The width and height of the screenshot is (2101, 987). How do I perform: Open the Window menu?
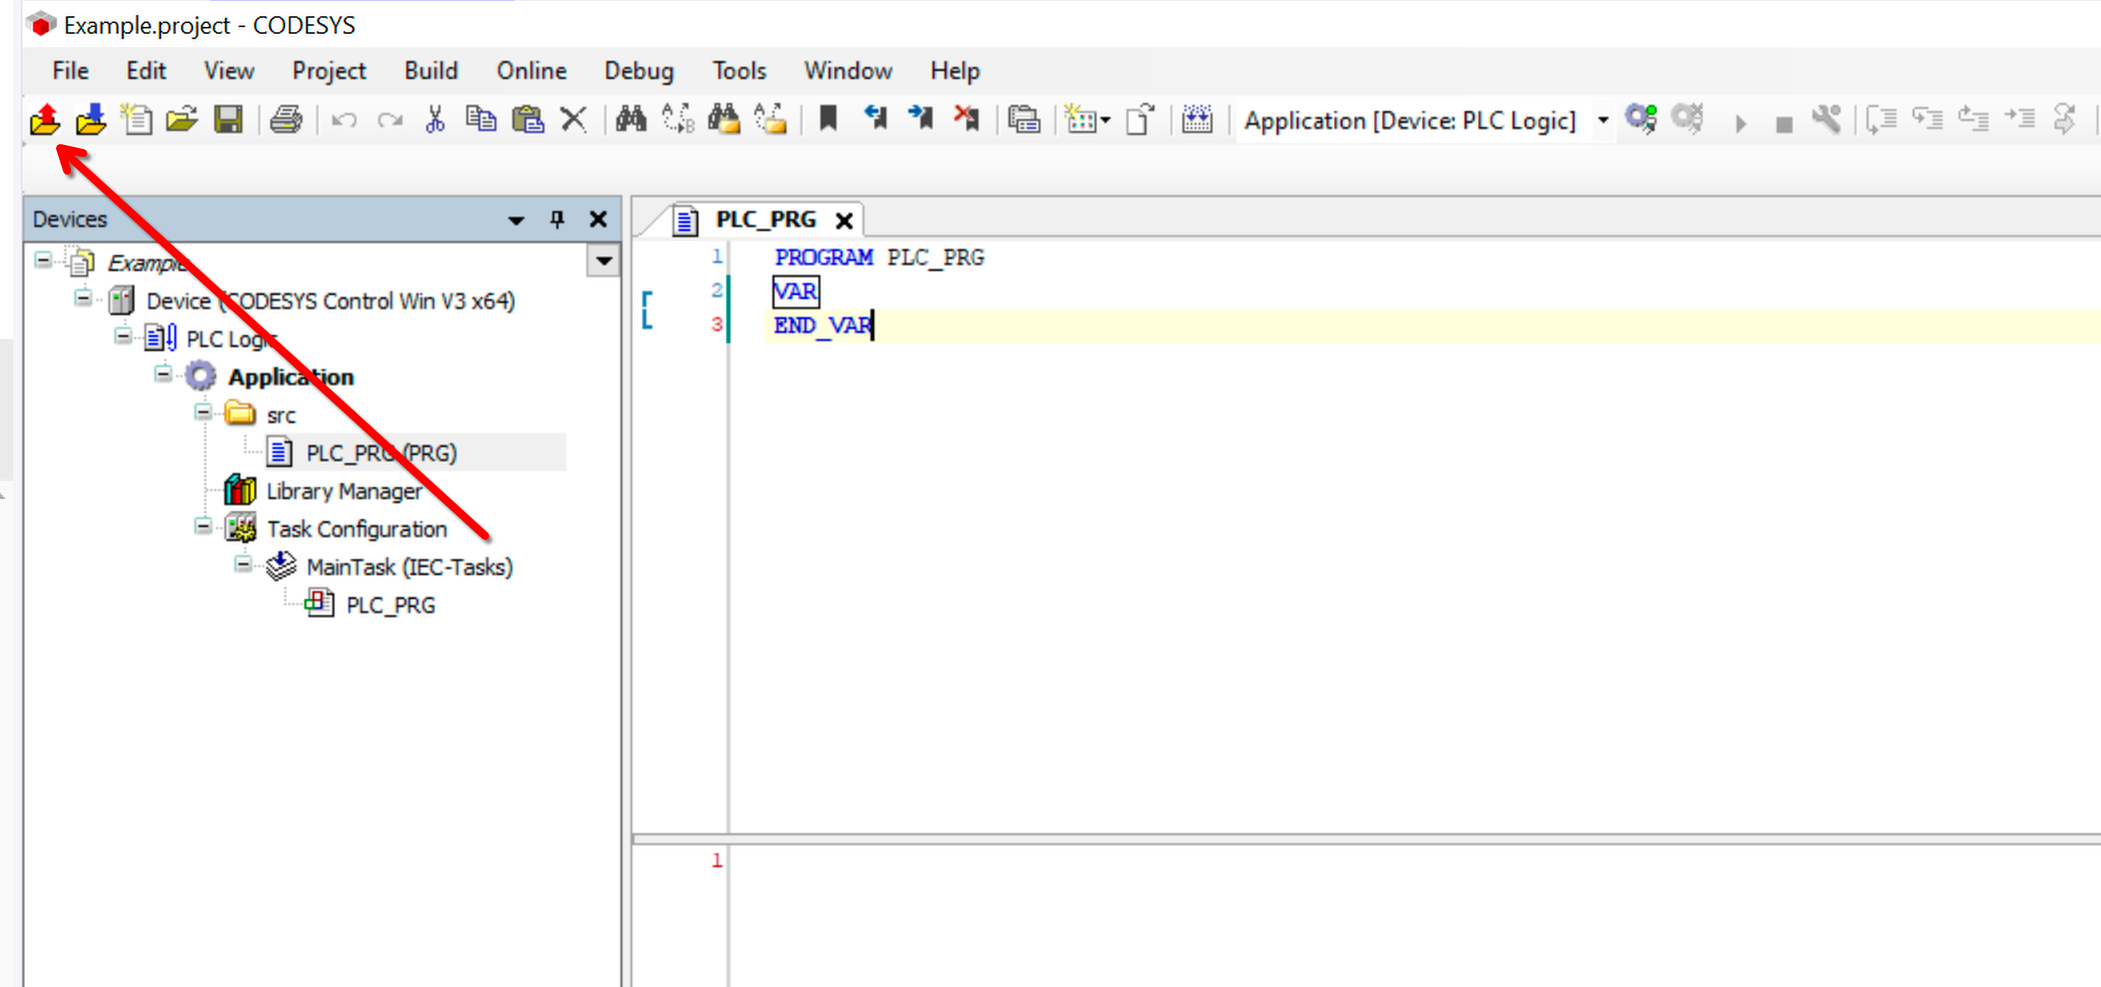848,71
